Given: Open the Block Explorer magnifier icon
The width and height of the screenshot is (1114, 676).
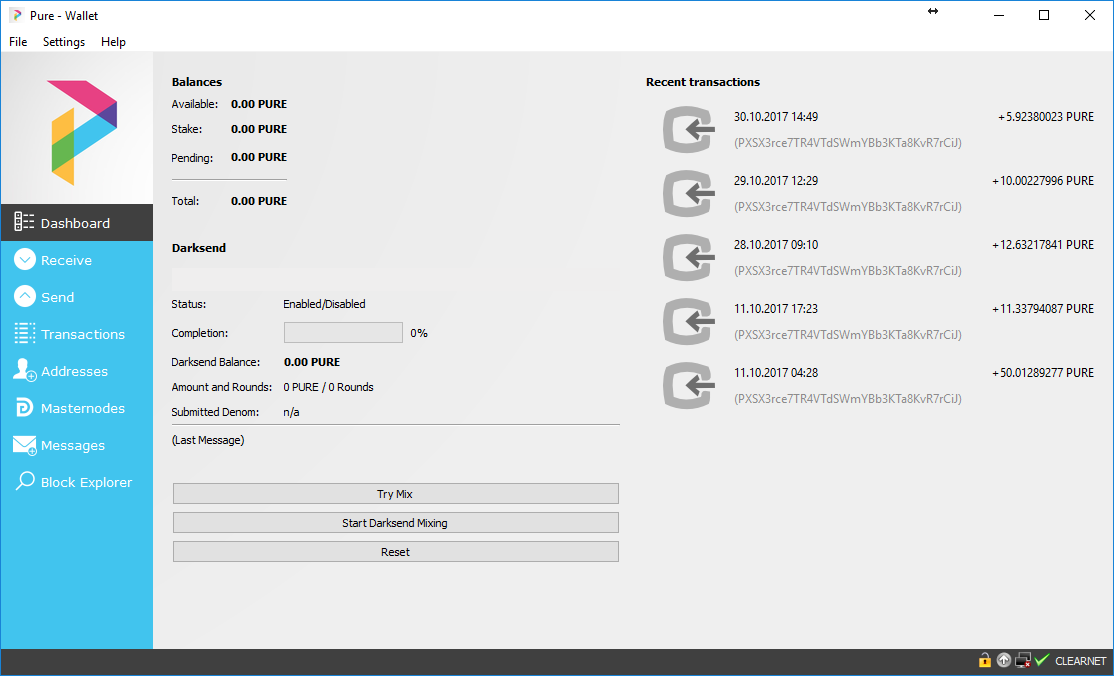Looking at the screenshot, I should [x=25, y=481].
